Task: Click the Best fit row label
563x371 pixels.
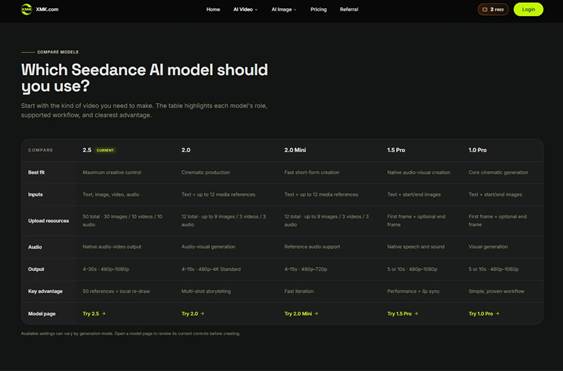Action: (36, 172)
